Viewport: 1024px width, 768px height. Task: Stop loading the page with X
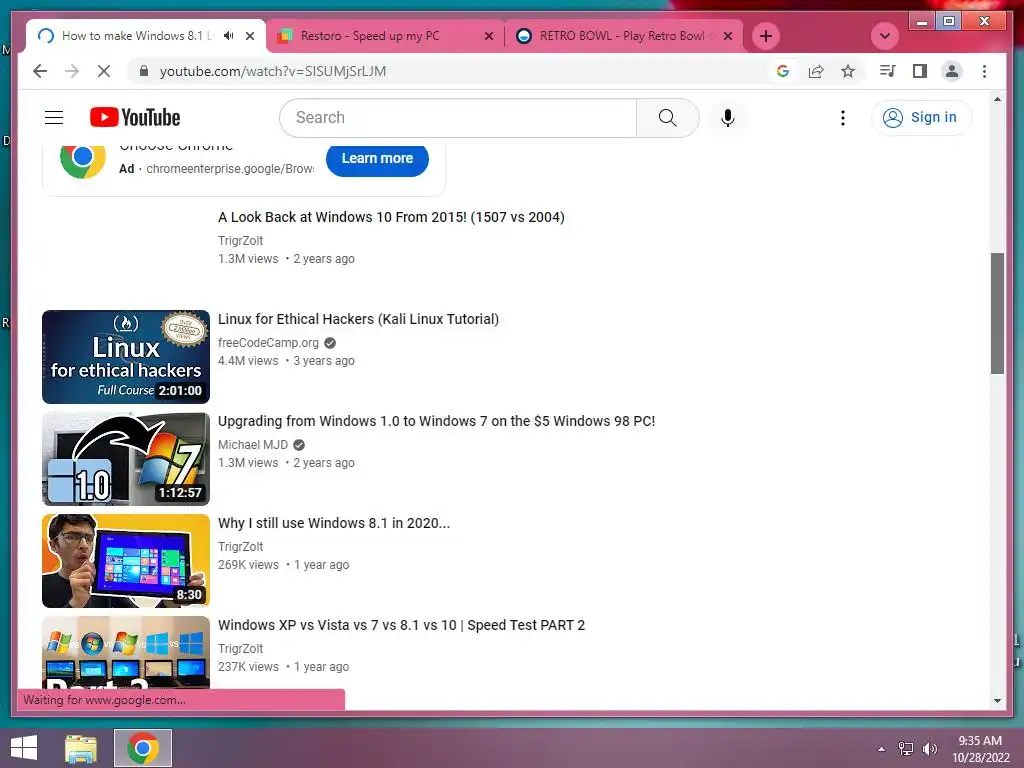pos(104,71)
